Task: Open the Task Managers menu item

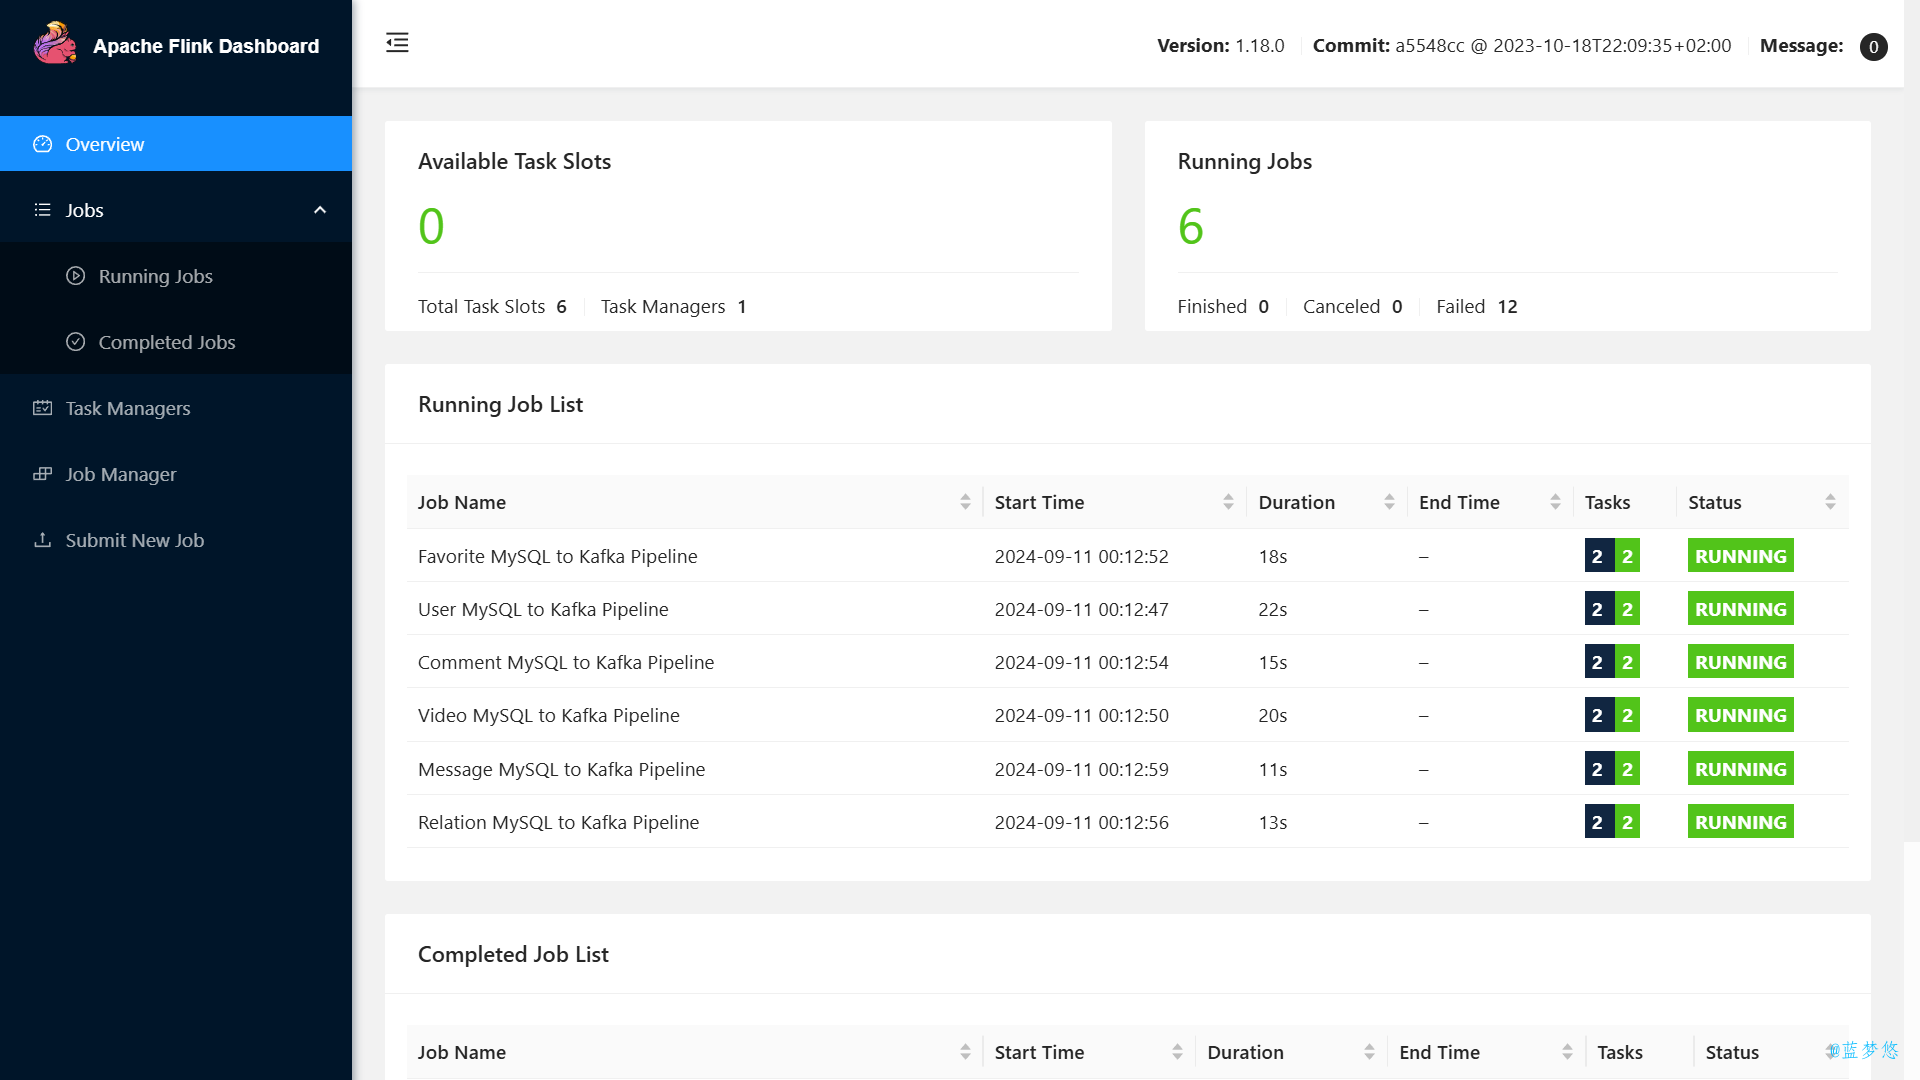Action: [x=176, y=408]
